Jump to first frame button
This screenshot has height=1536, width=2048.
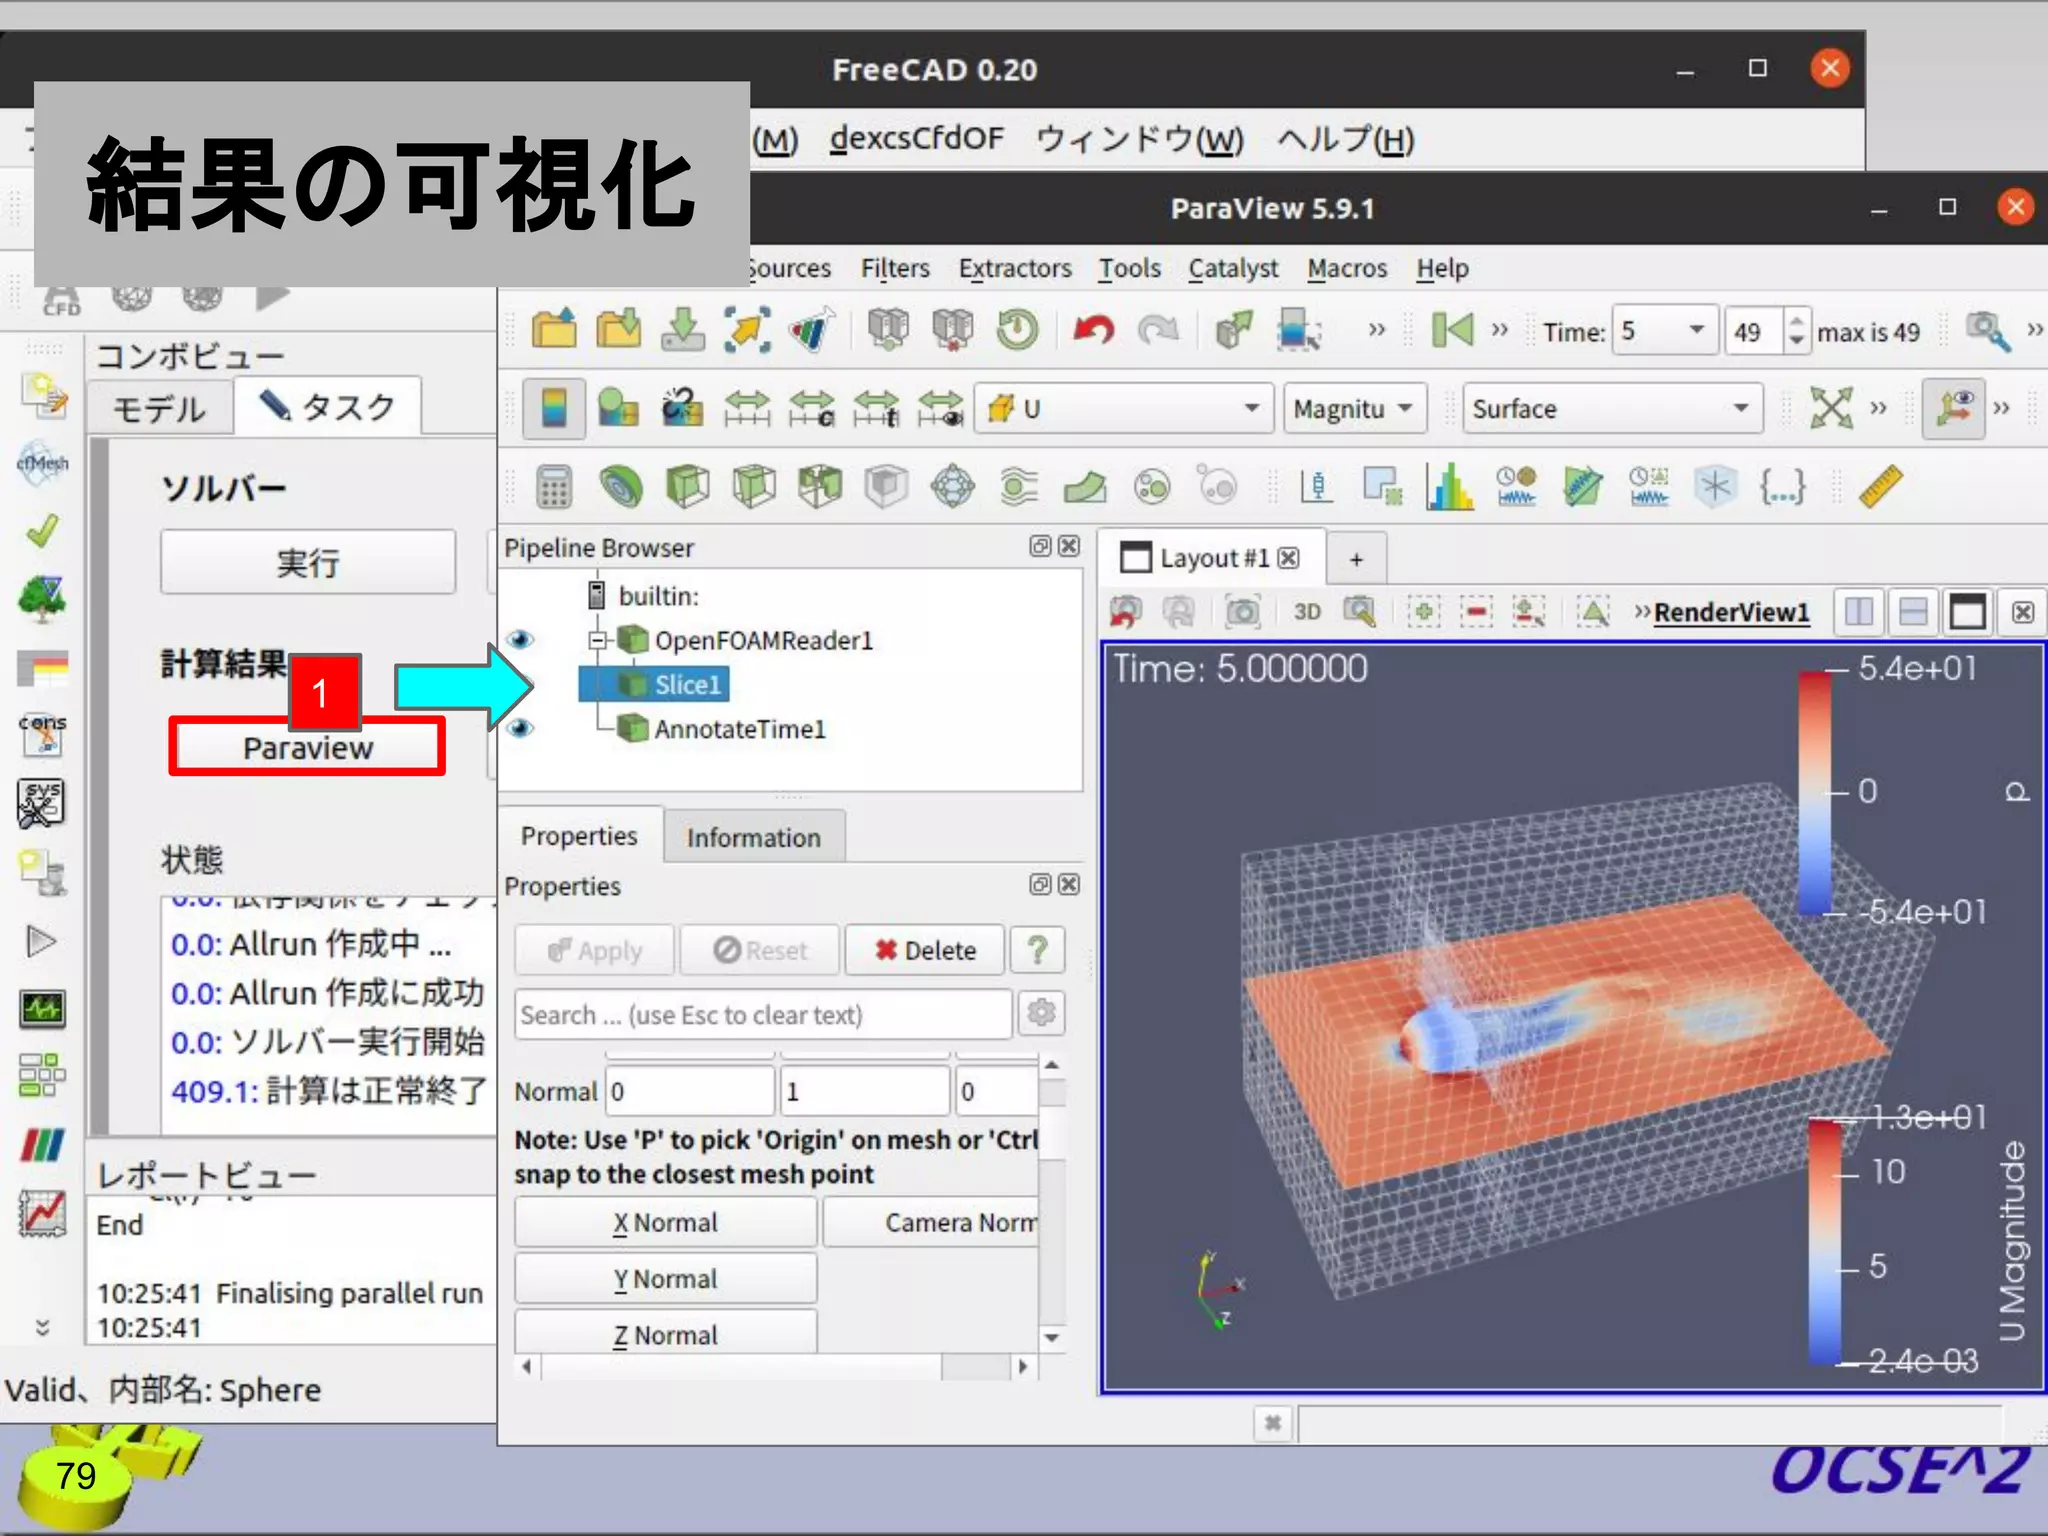click(1452, 330)
